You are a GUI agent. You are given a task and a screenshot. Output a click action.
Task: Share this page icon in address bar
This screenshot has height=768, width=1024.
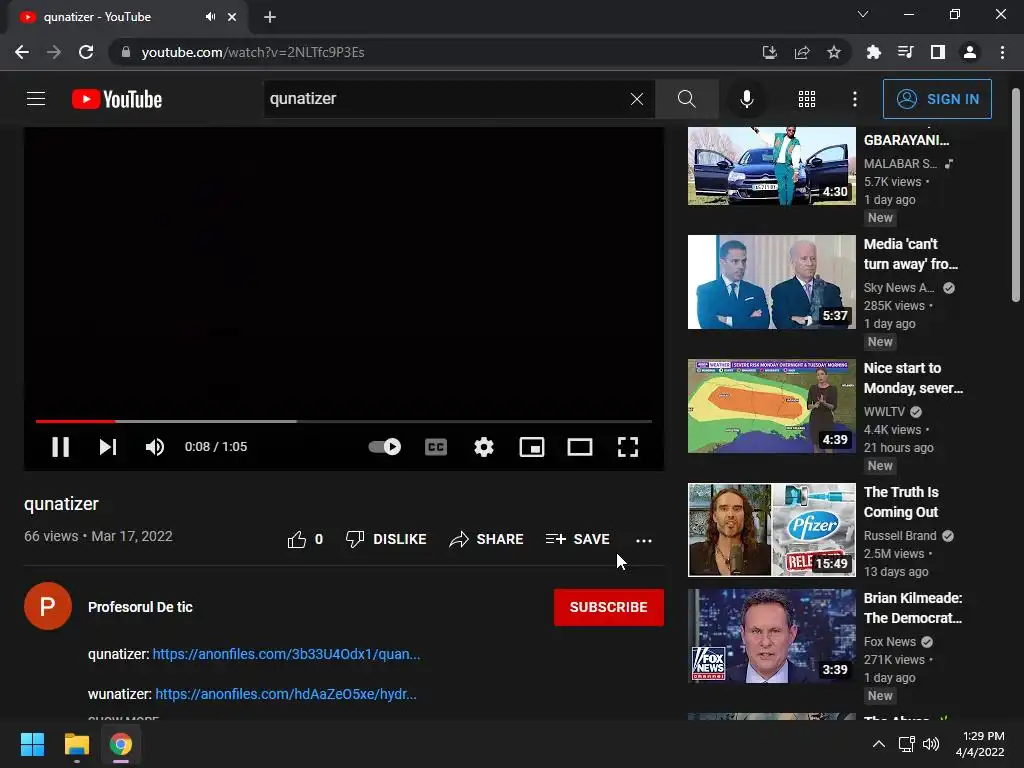coord(802,52)
